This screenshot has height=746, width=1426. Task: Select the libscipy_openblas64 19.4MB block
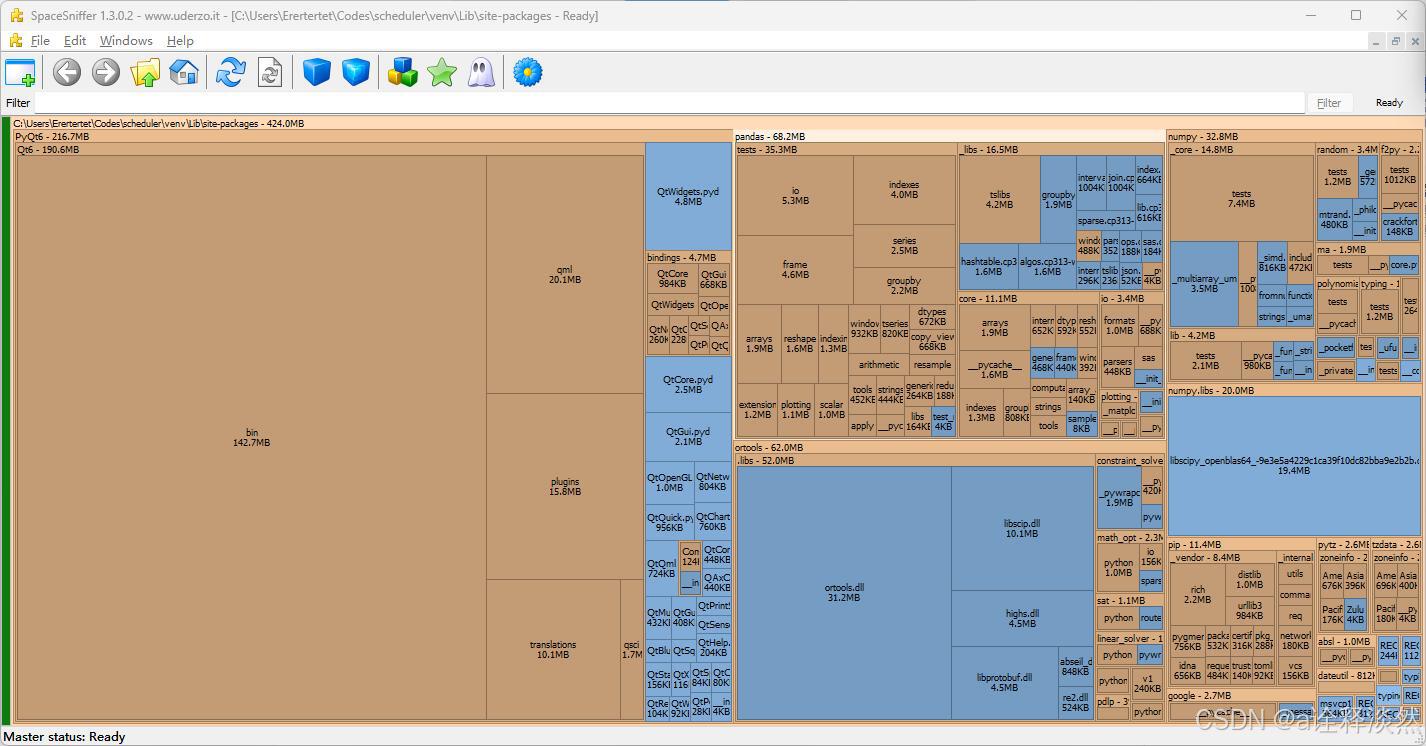click(1295, 465)
